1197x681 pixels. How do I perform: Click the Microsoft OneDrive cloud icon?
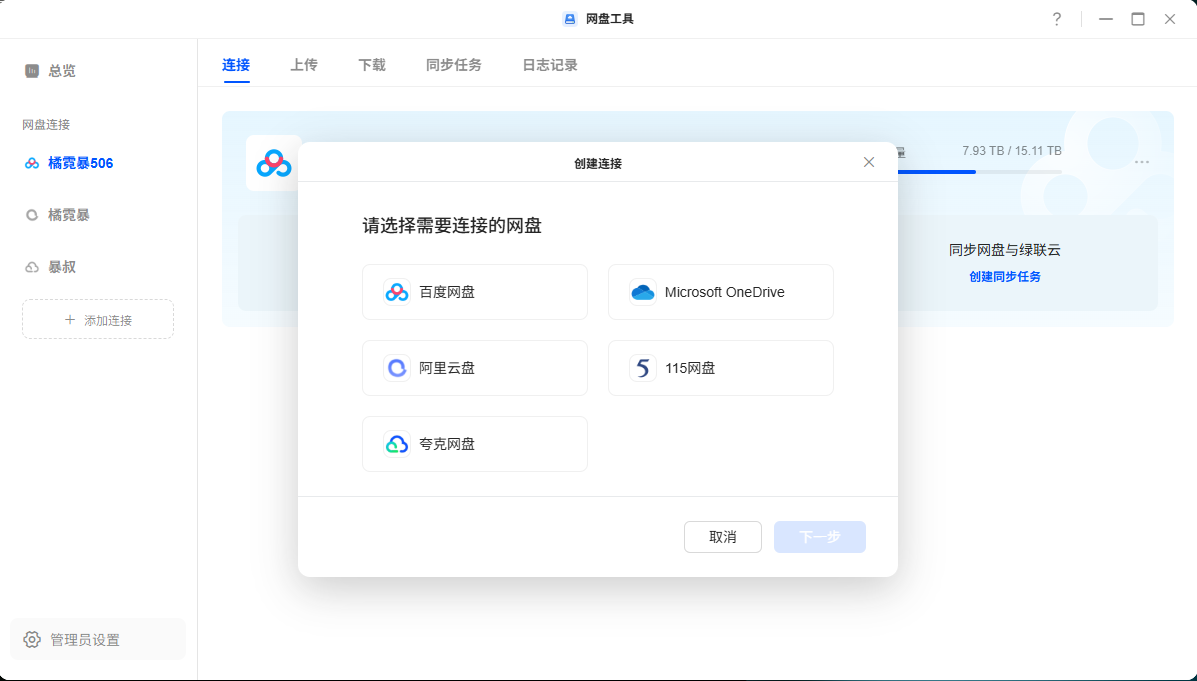pyautogui.click(x=642, y=292)
